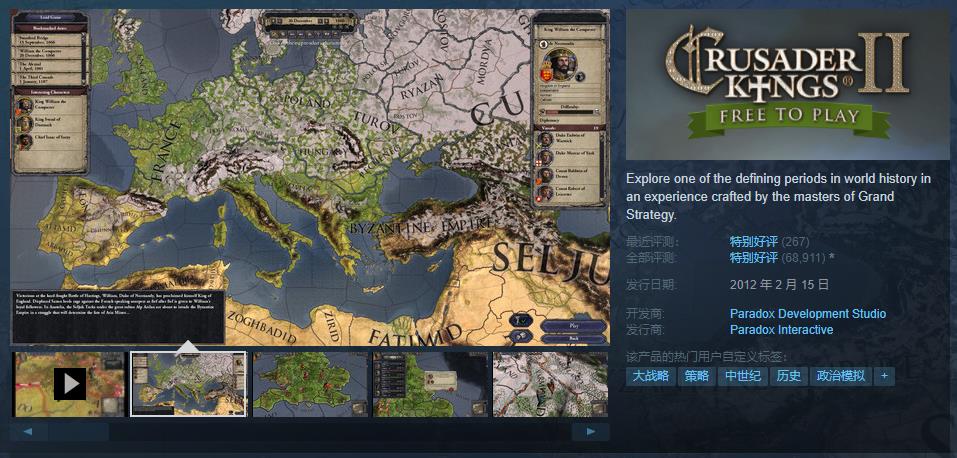Click the 发行日期 label
Screen dimensions: 957x458
pyautogui.click(x=651, y=285)
